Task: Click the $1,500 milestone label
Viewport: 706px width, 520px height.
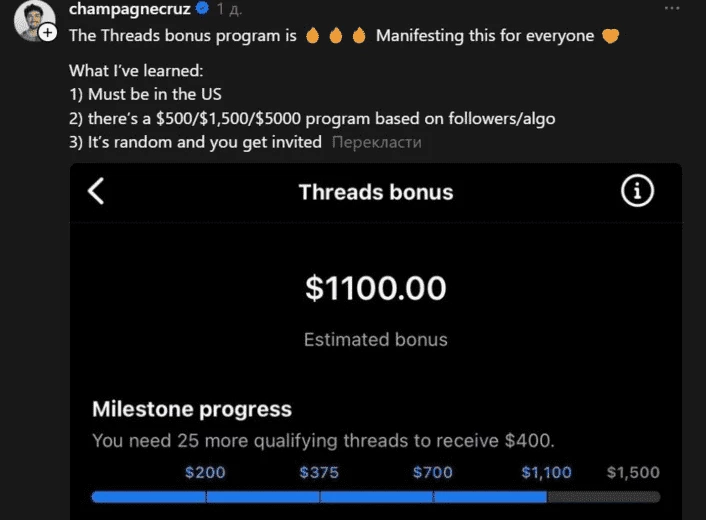Action: pos(633,472)
